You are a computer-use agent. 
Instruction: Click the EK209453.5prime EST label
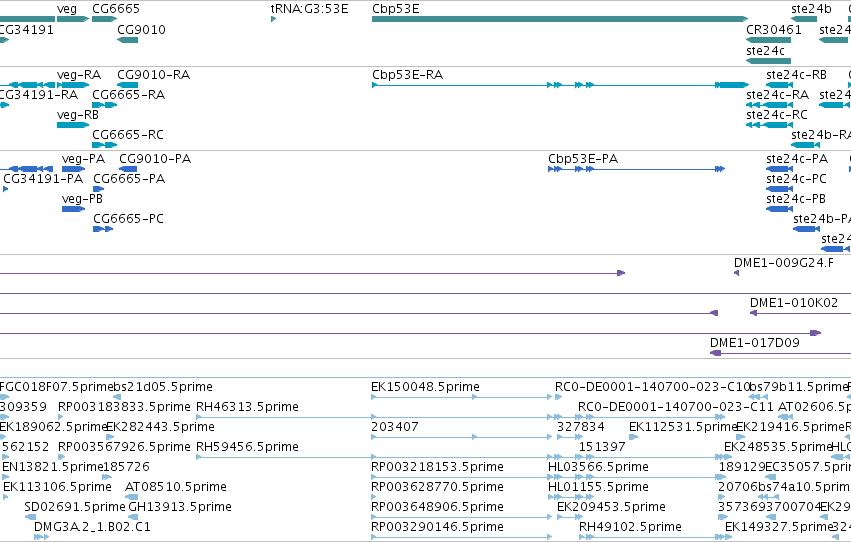pyautogui.click(x=611, y=506)
